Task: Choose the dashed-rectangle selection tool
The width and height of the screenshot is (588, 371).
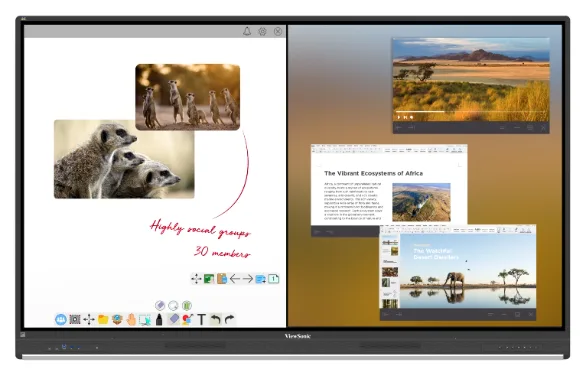Action: pos(145,320)
